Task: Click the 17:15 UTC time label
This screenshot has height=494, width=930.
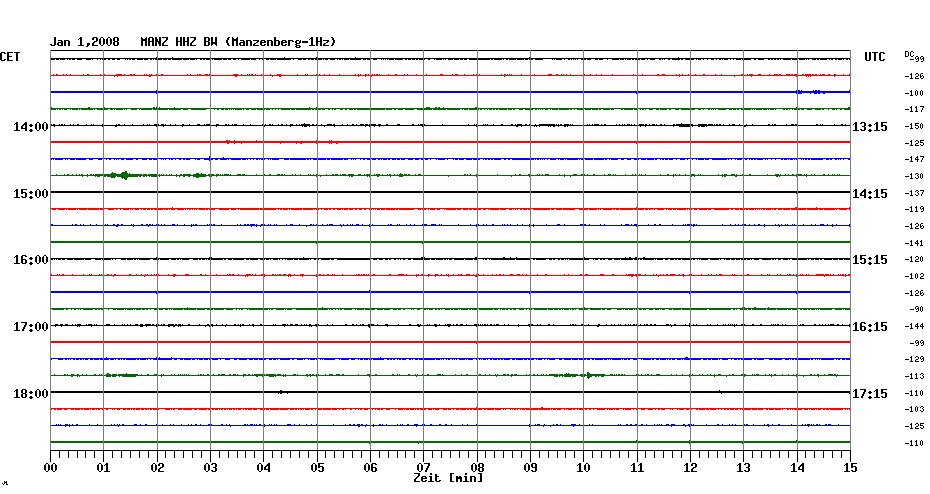Action: coord(870,394)
